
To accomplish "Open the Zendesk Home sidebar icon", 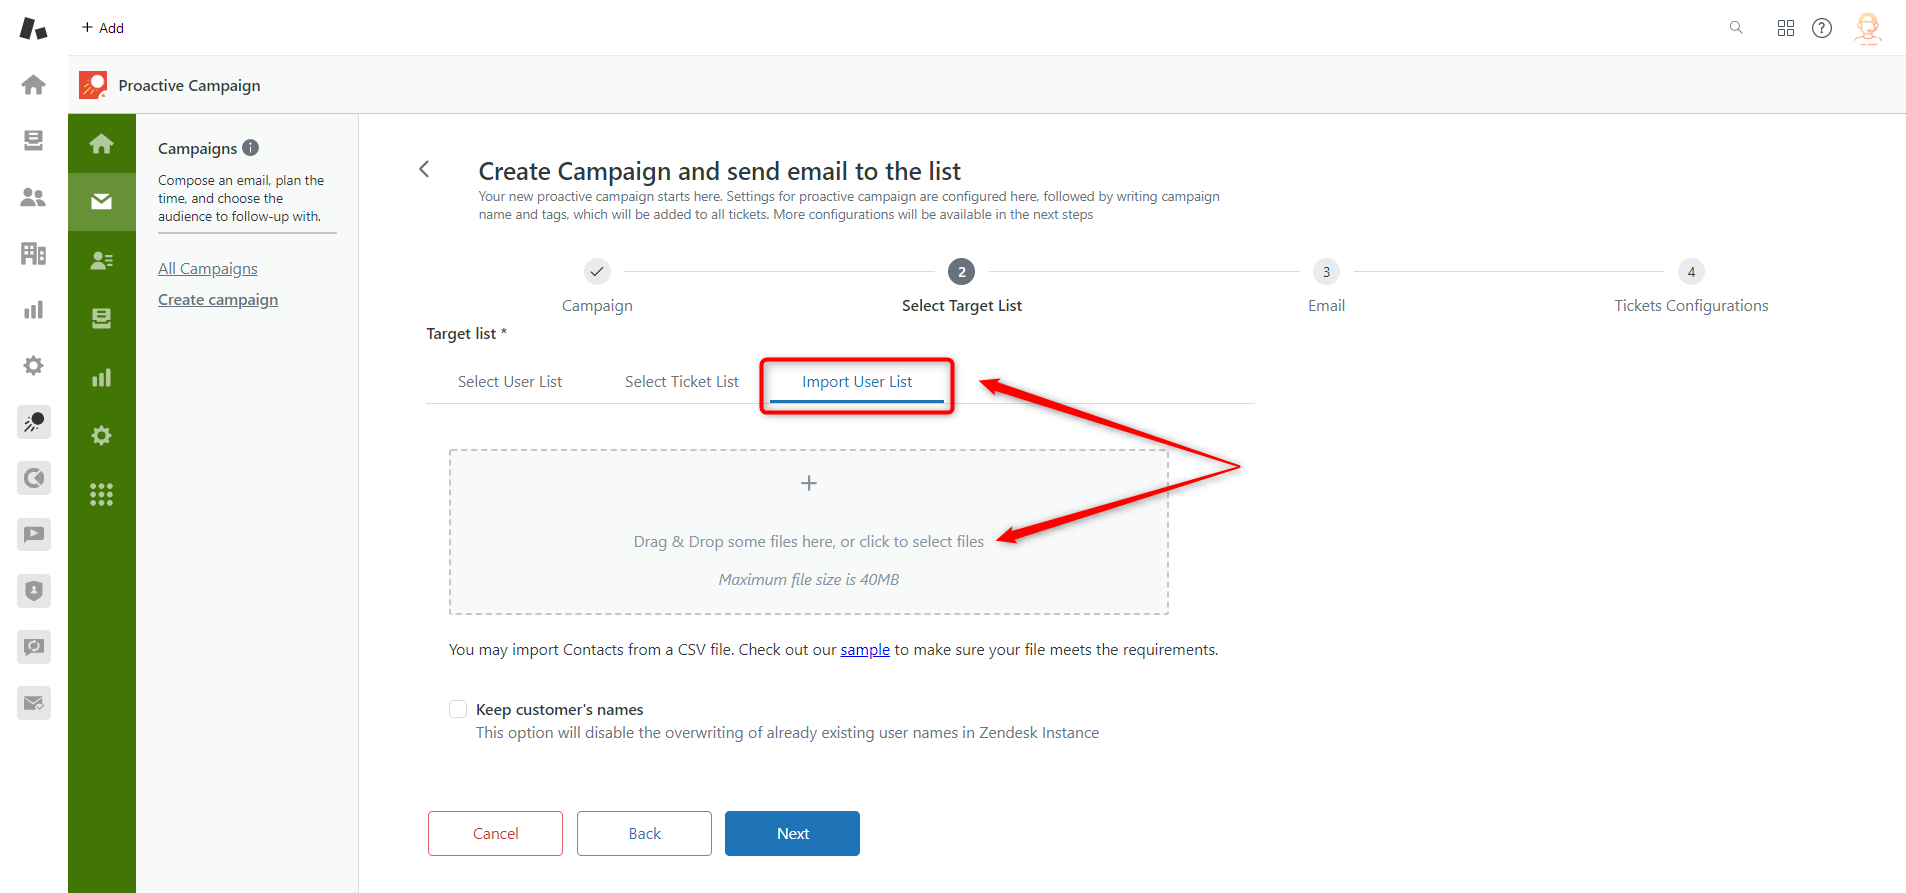I will [x=33, y=85].
